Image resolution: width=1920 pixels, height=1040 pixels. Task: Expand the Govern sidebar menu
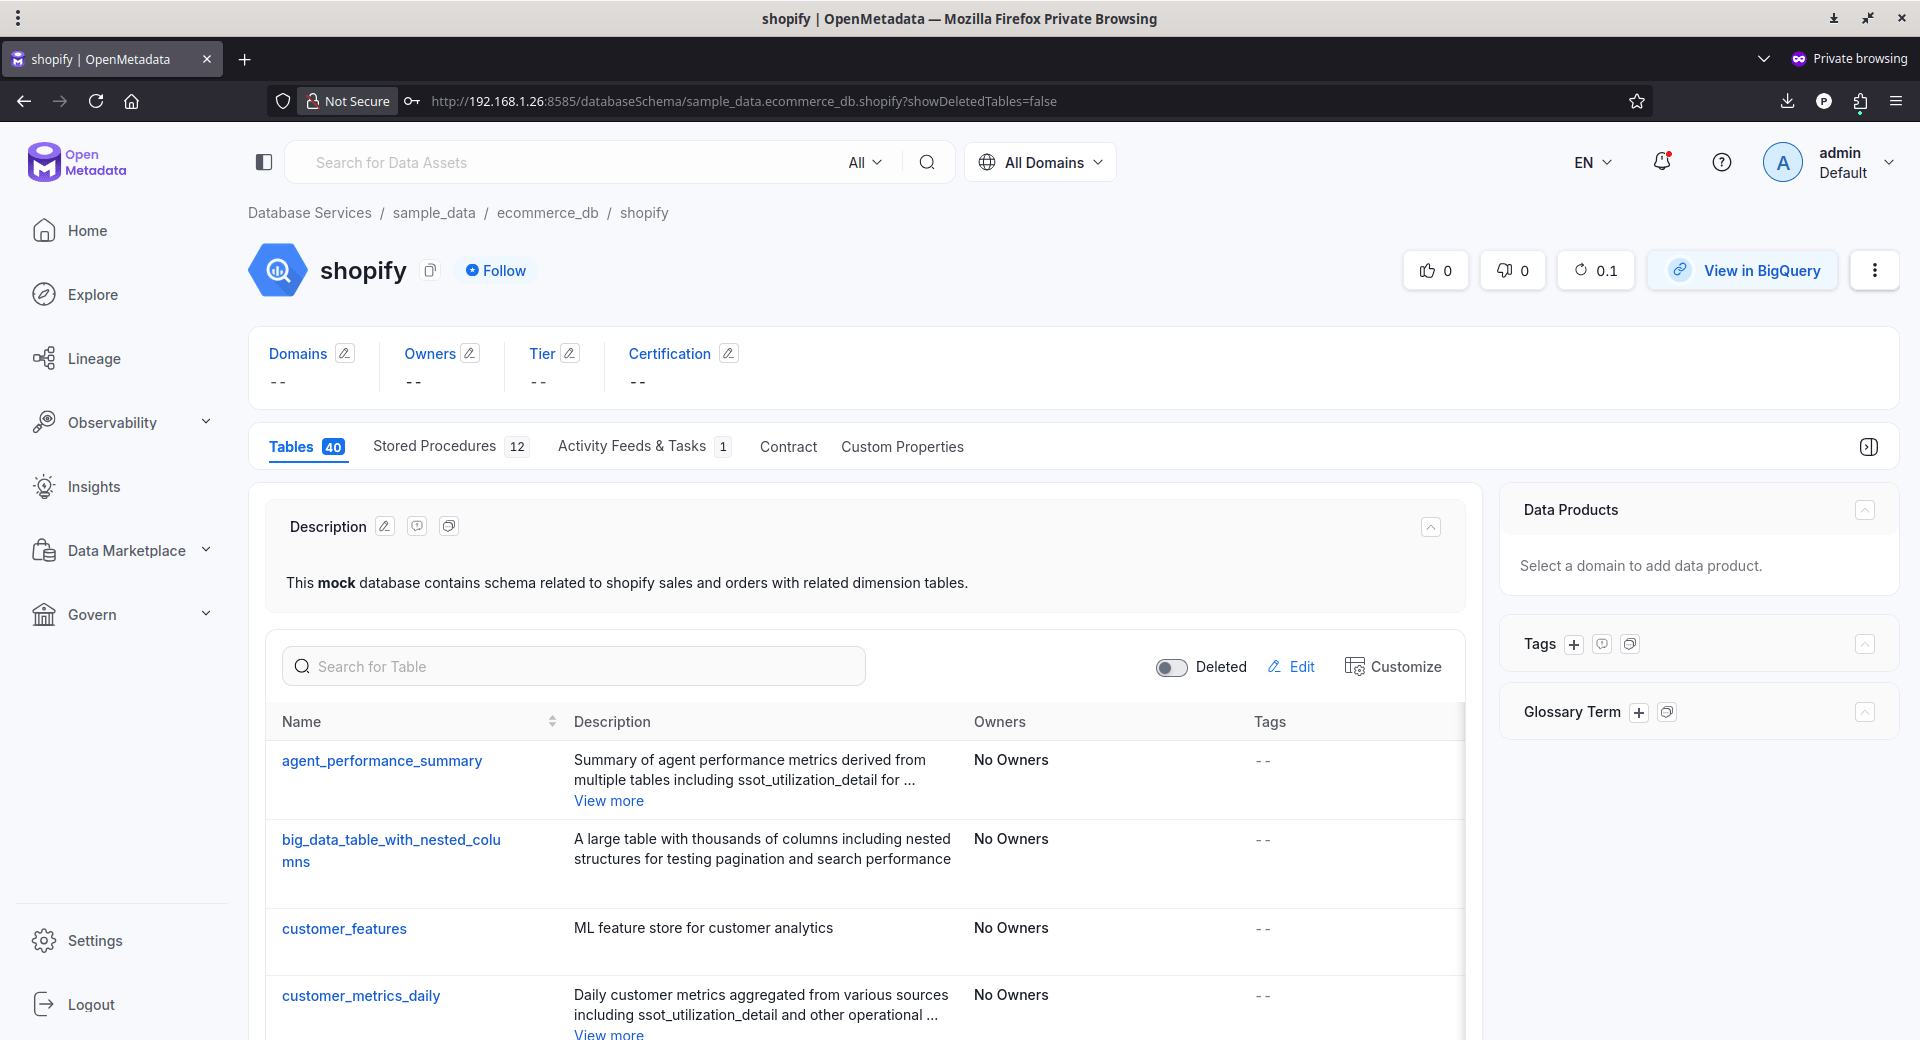206,614
